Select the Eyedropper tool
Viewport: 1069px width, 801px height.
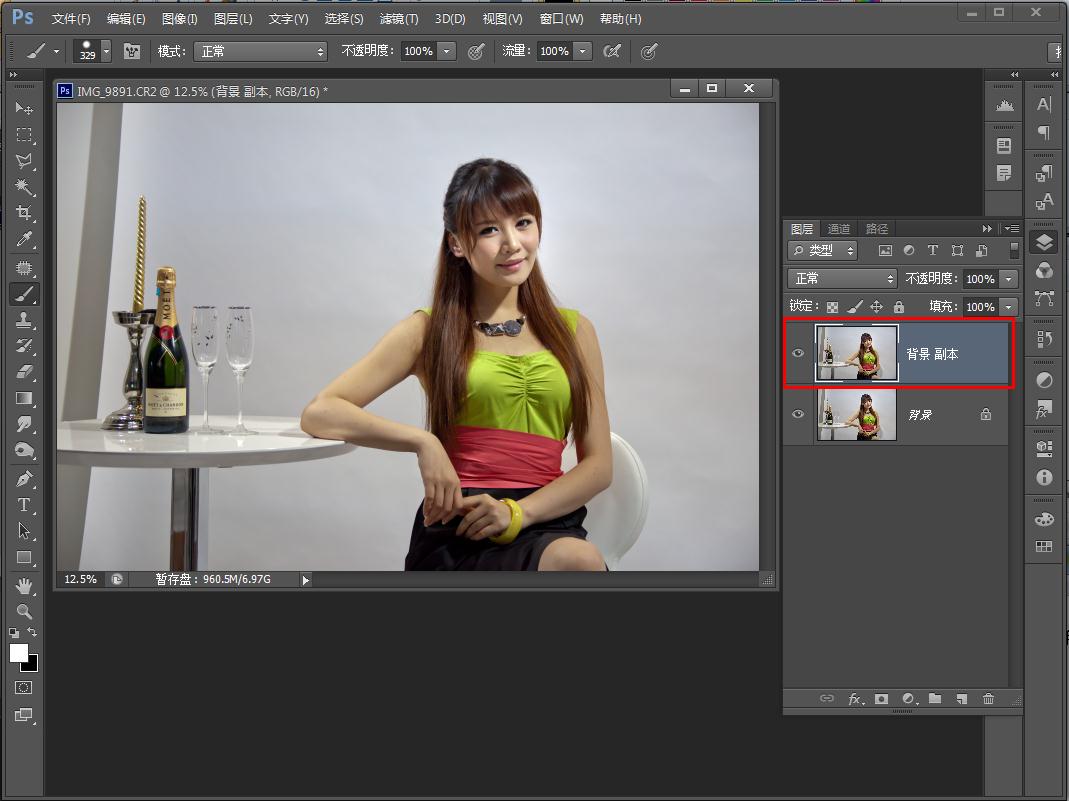coord(24,239)
